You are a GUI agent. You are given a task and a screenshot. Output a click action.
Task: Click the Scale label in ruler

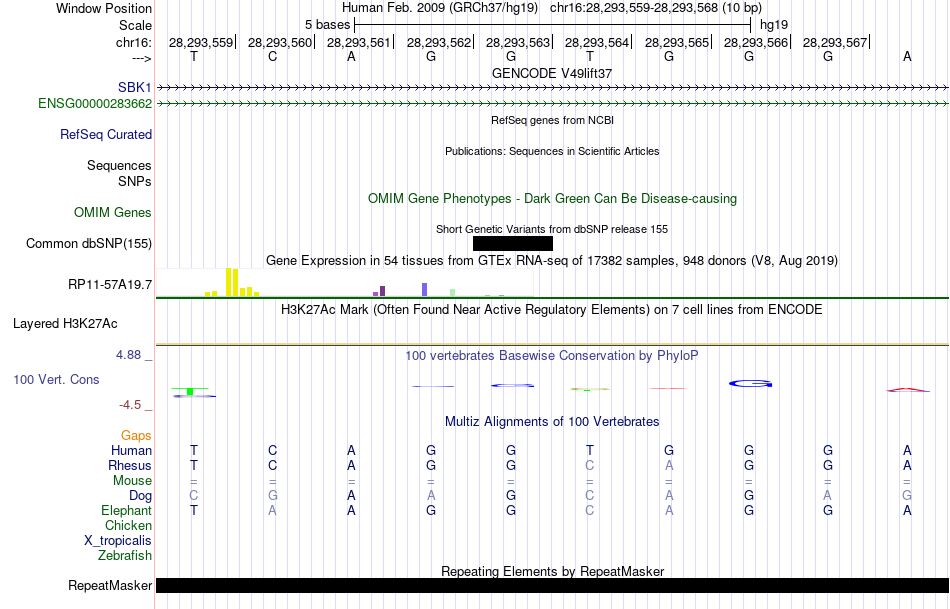coord(136,25)
